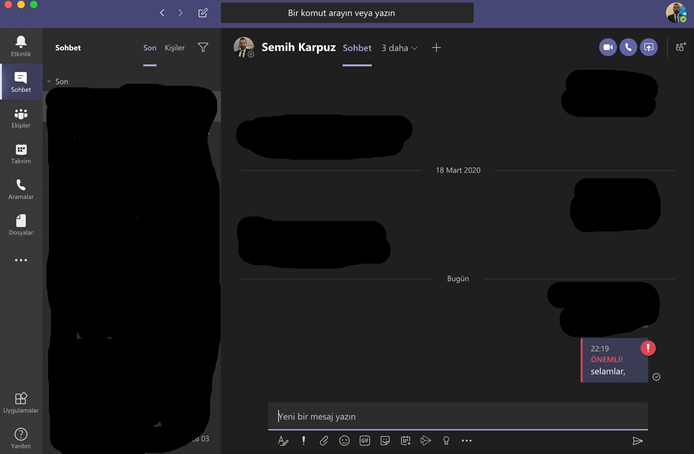Screen dimensions: 694x454
Task: Open the Stream icon in compose toolbar
Action: [425, 441]
